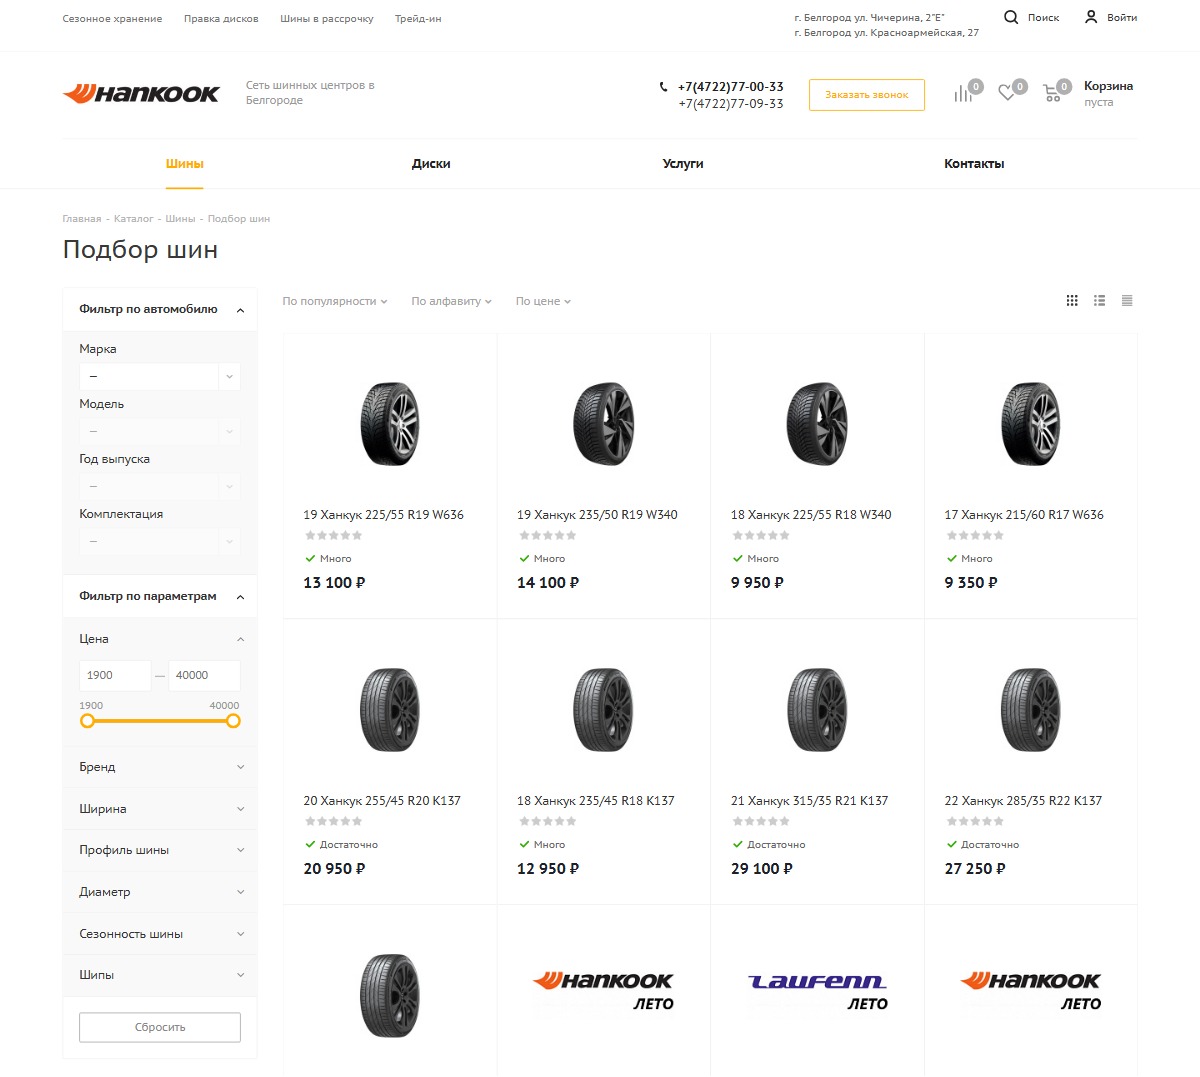Rate the 225/55 R18 W340 tire stars

pyautogui.click(x=760, y=536)
